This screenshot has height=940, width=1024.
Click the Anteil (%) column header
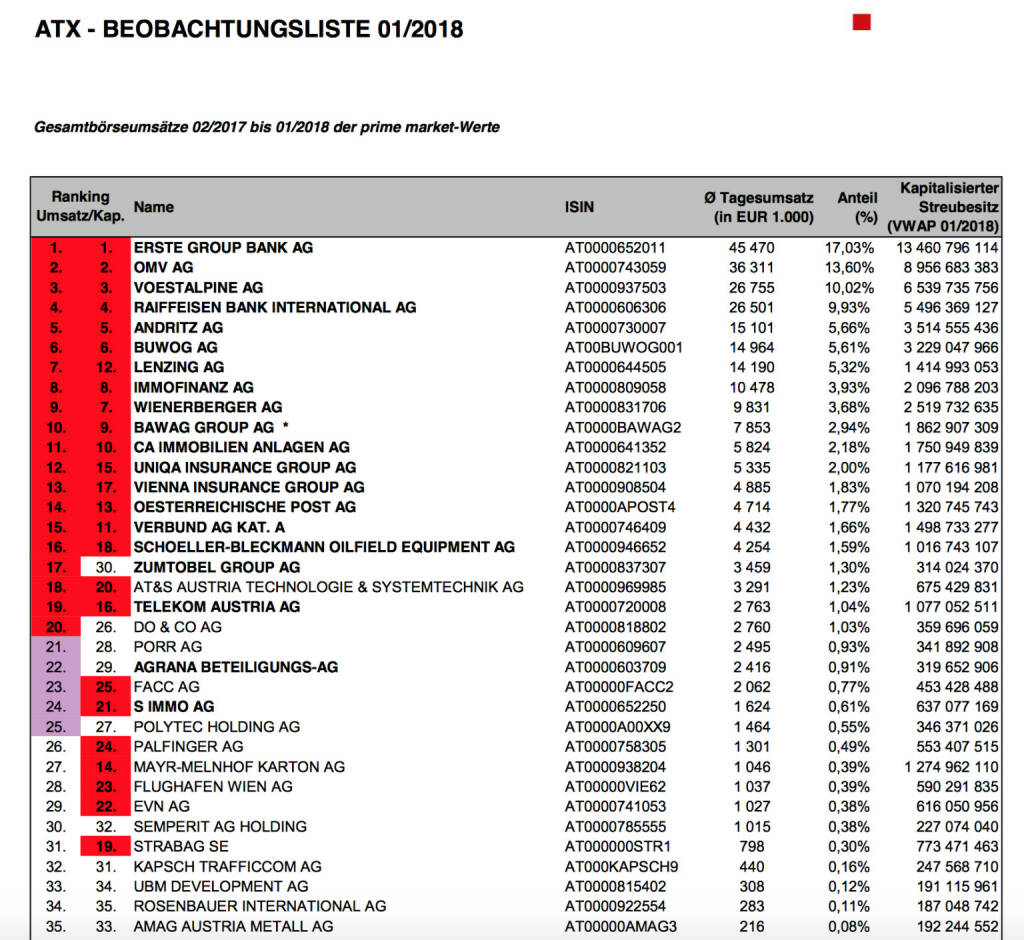(856, 207)
